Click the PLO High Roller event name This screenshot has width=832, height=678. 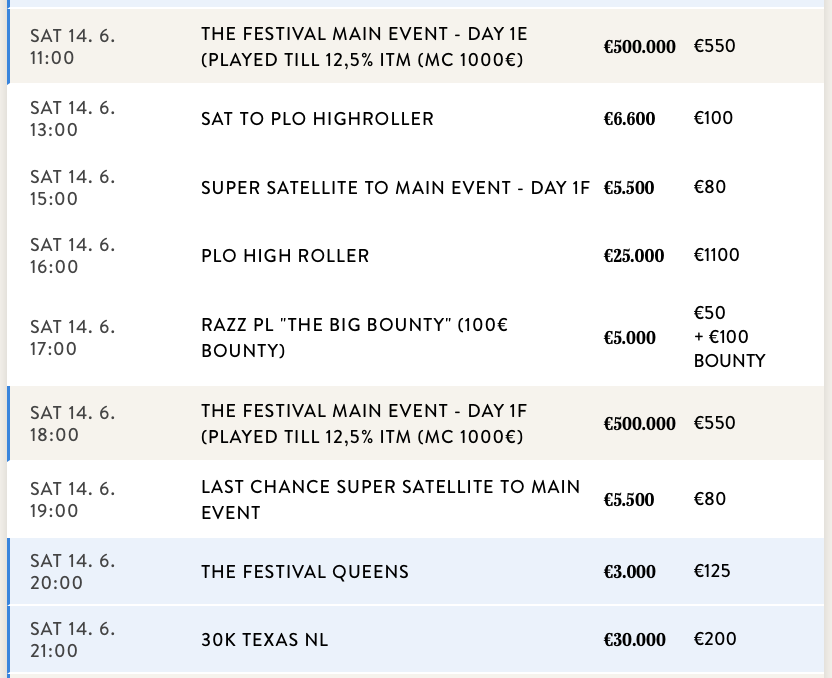click(x=285, y=256)
